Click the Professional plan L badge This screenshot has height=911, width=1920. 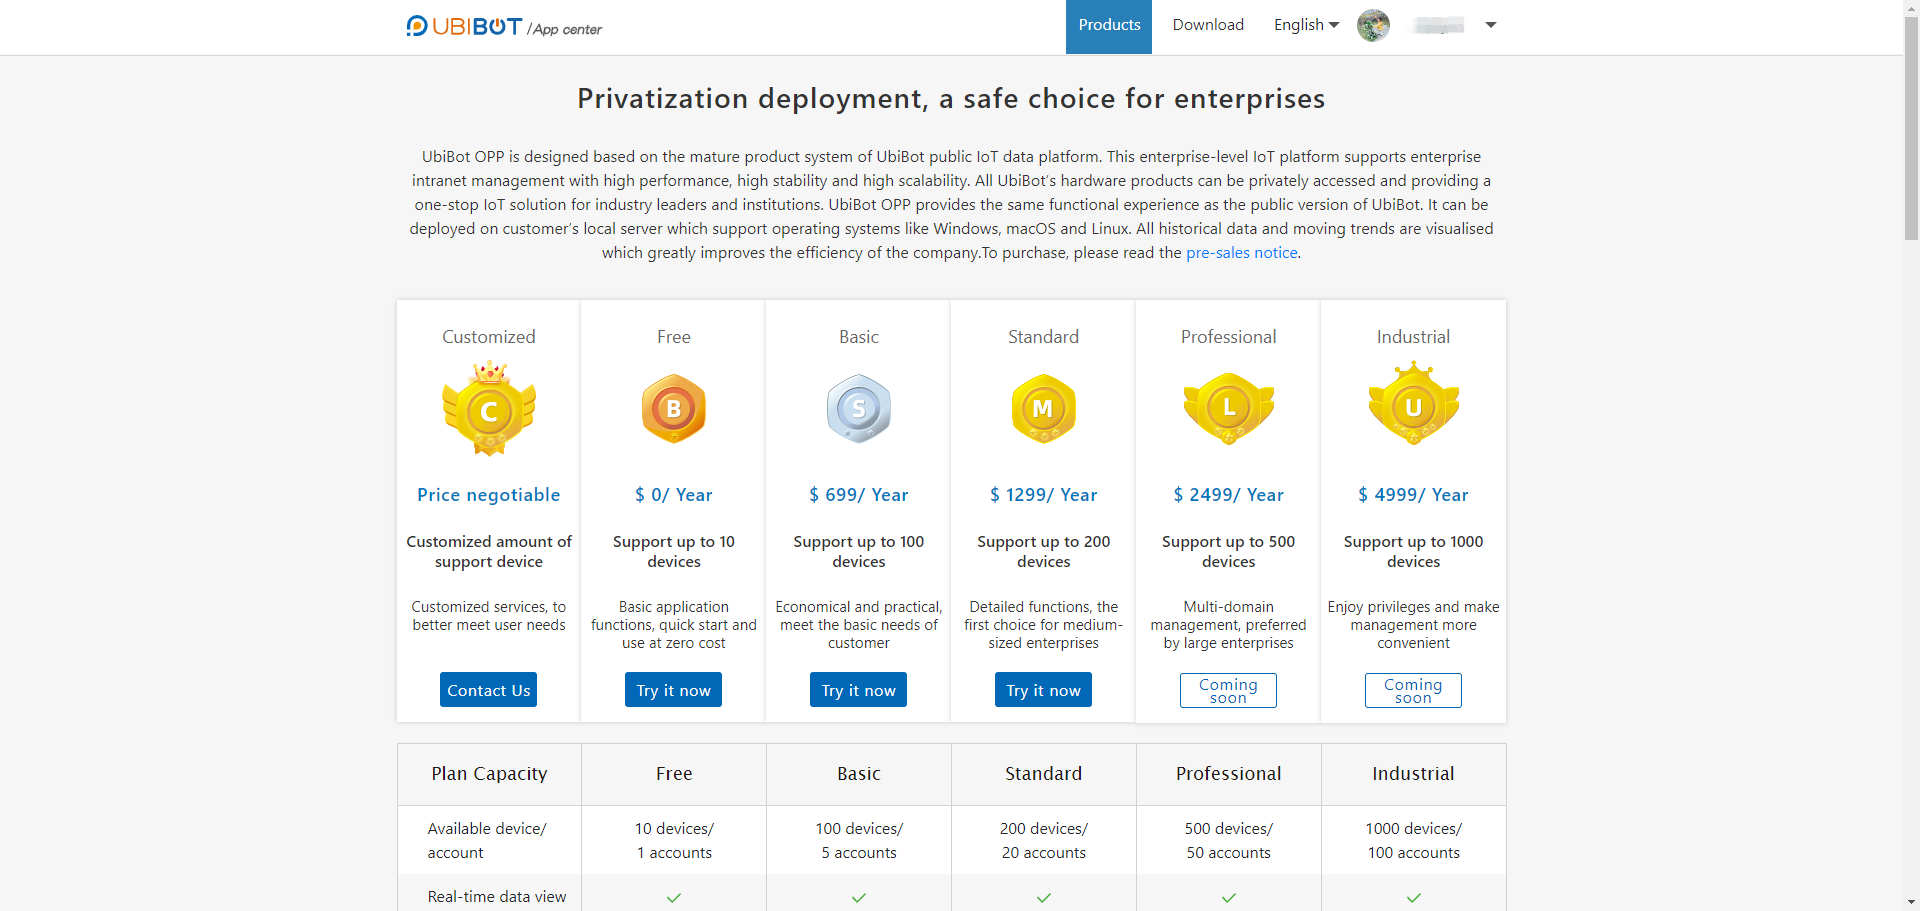pos(1229,408)
